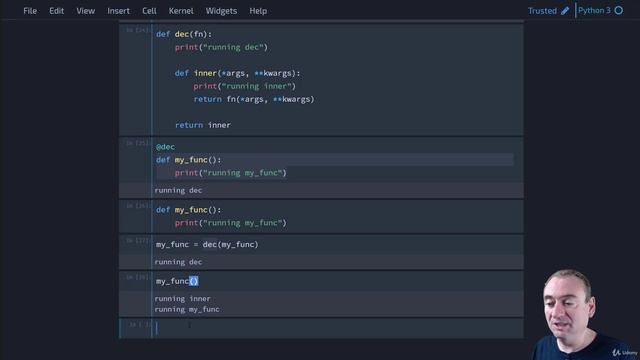The width and height of the screenshot is (640, 360).
Task: Open the Widgets menu
Action: [221, 11]
